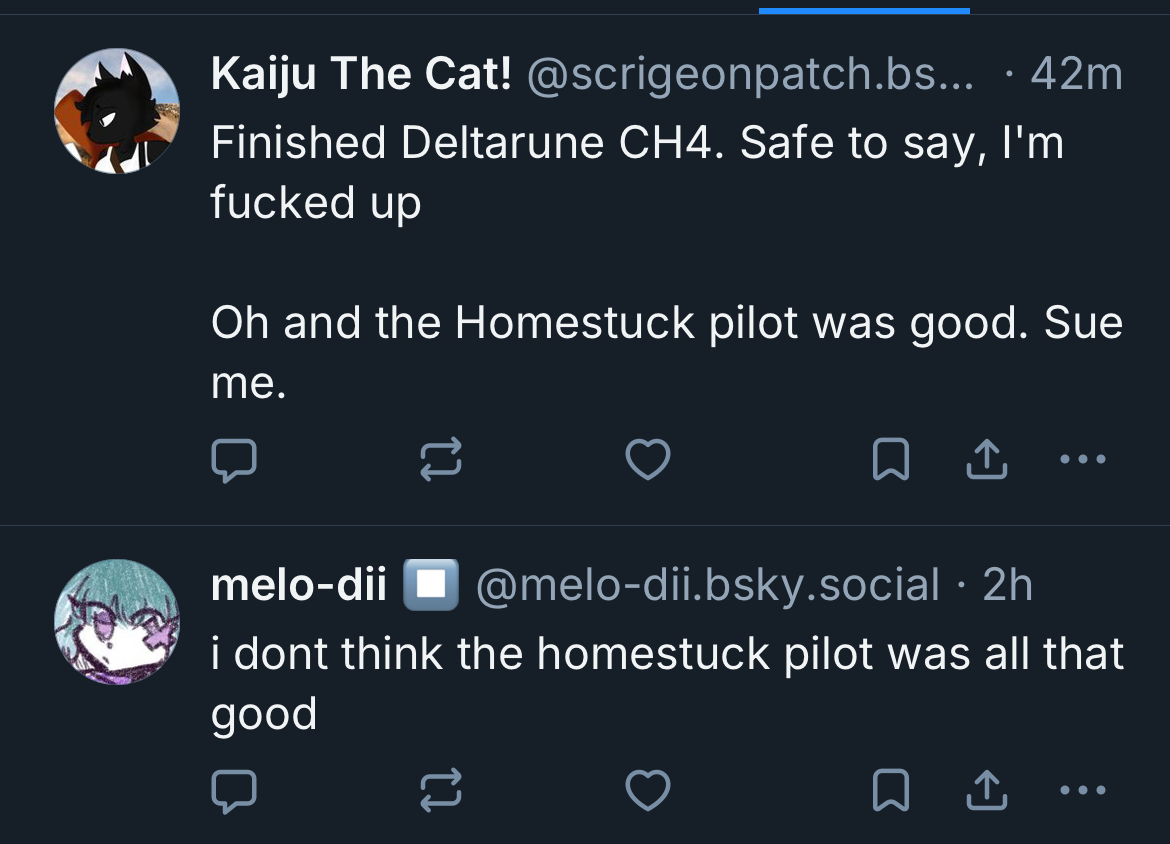Bookmark Kaiju The Cat's post
The height and width of the screenshot is (844, 1170).
click(x=890, y=460)
